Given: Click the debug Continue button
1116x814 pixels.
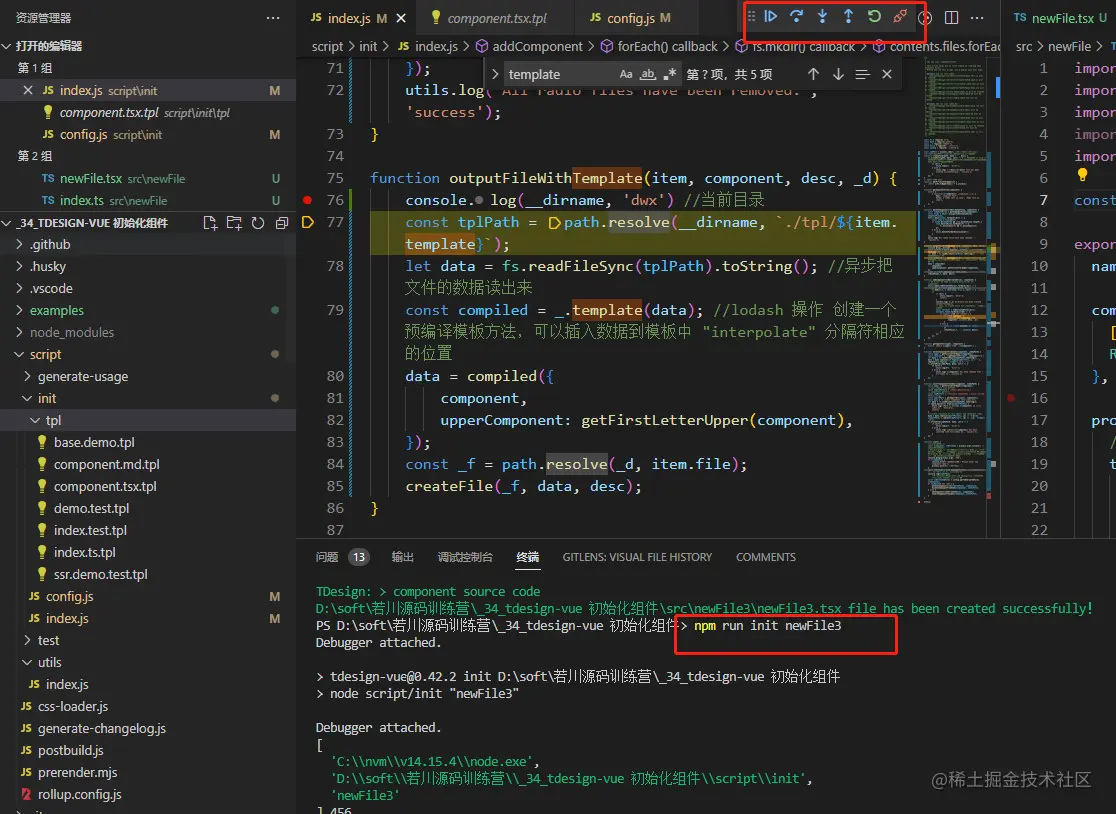Looking at the screenshot, I should coord(770,16).
